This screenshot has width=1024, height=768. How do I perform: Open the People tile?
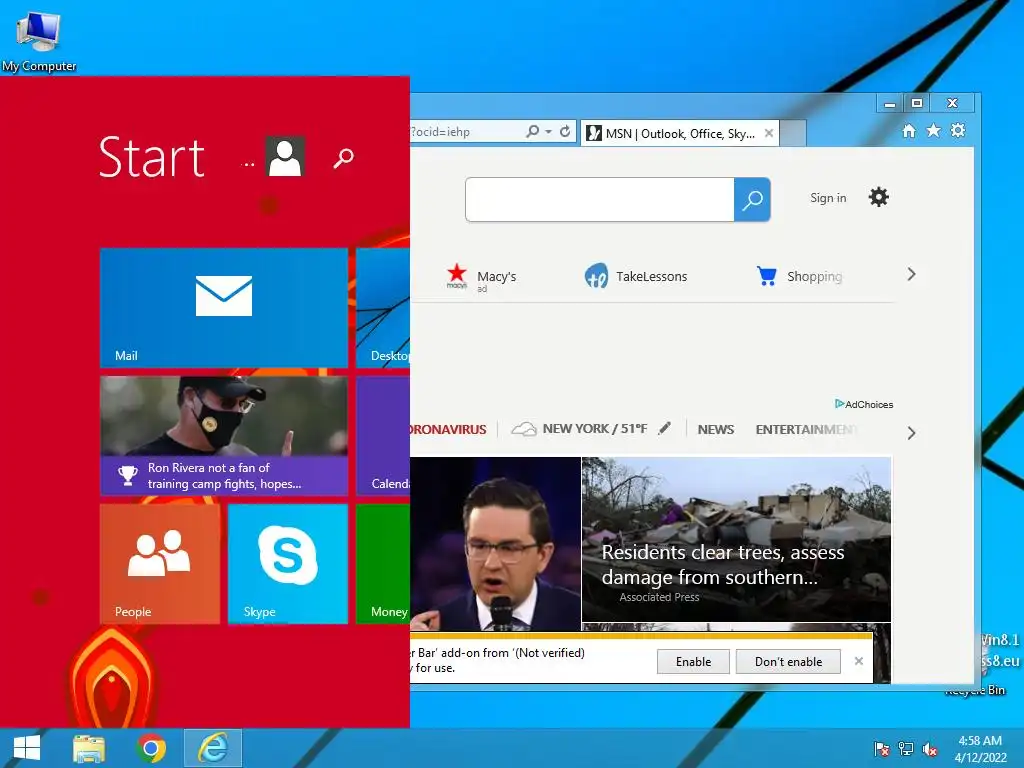click(160, 564)
